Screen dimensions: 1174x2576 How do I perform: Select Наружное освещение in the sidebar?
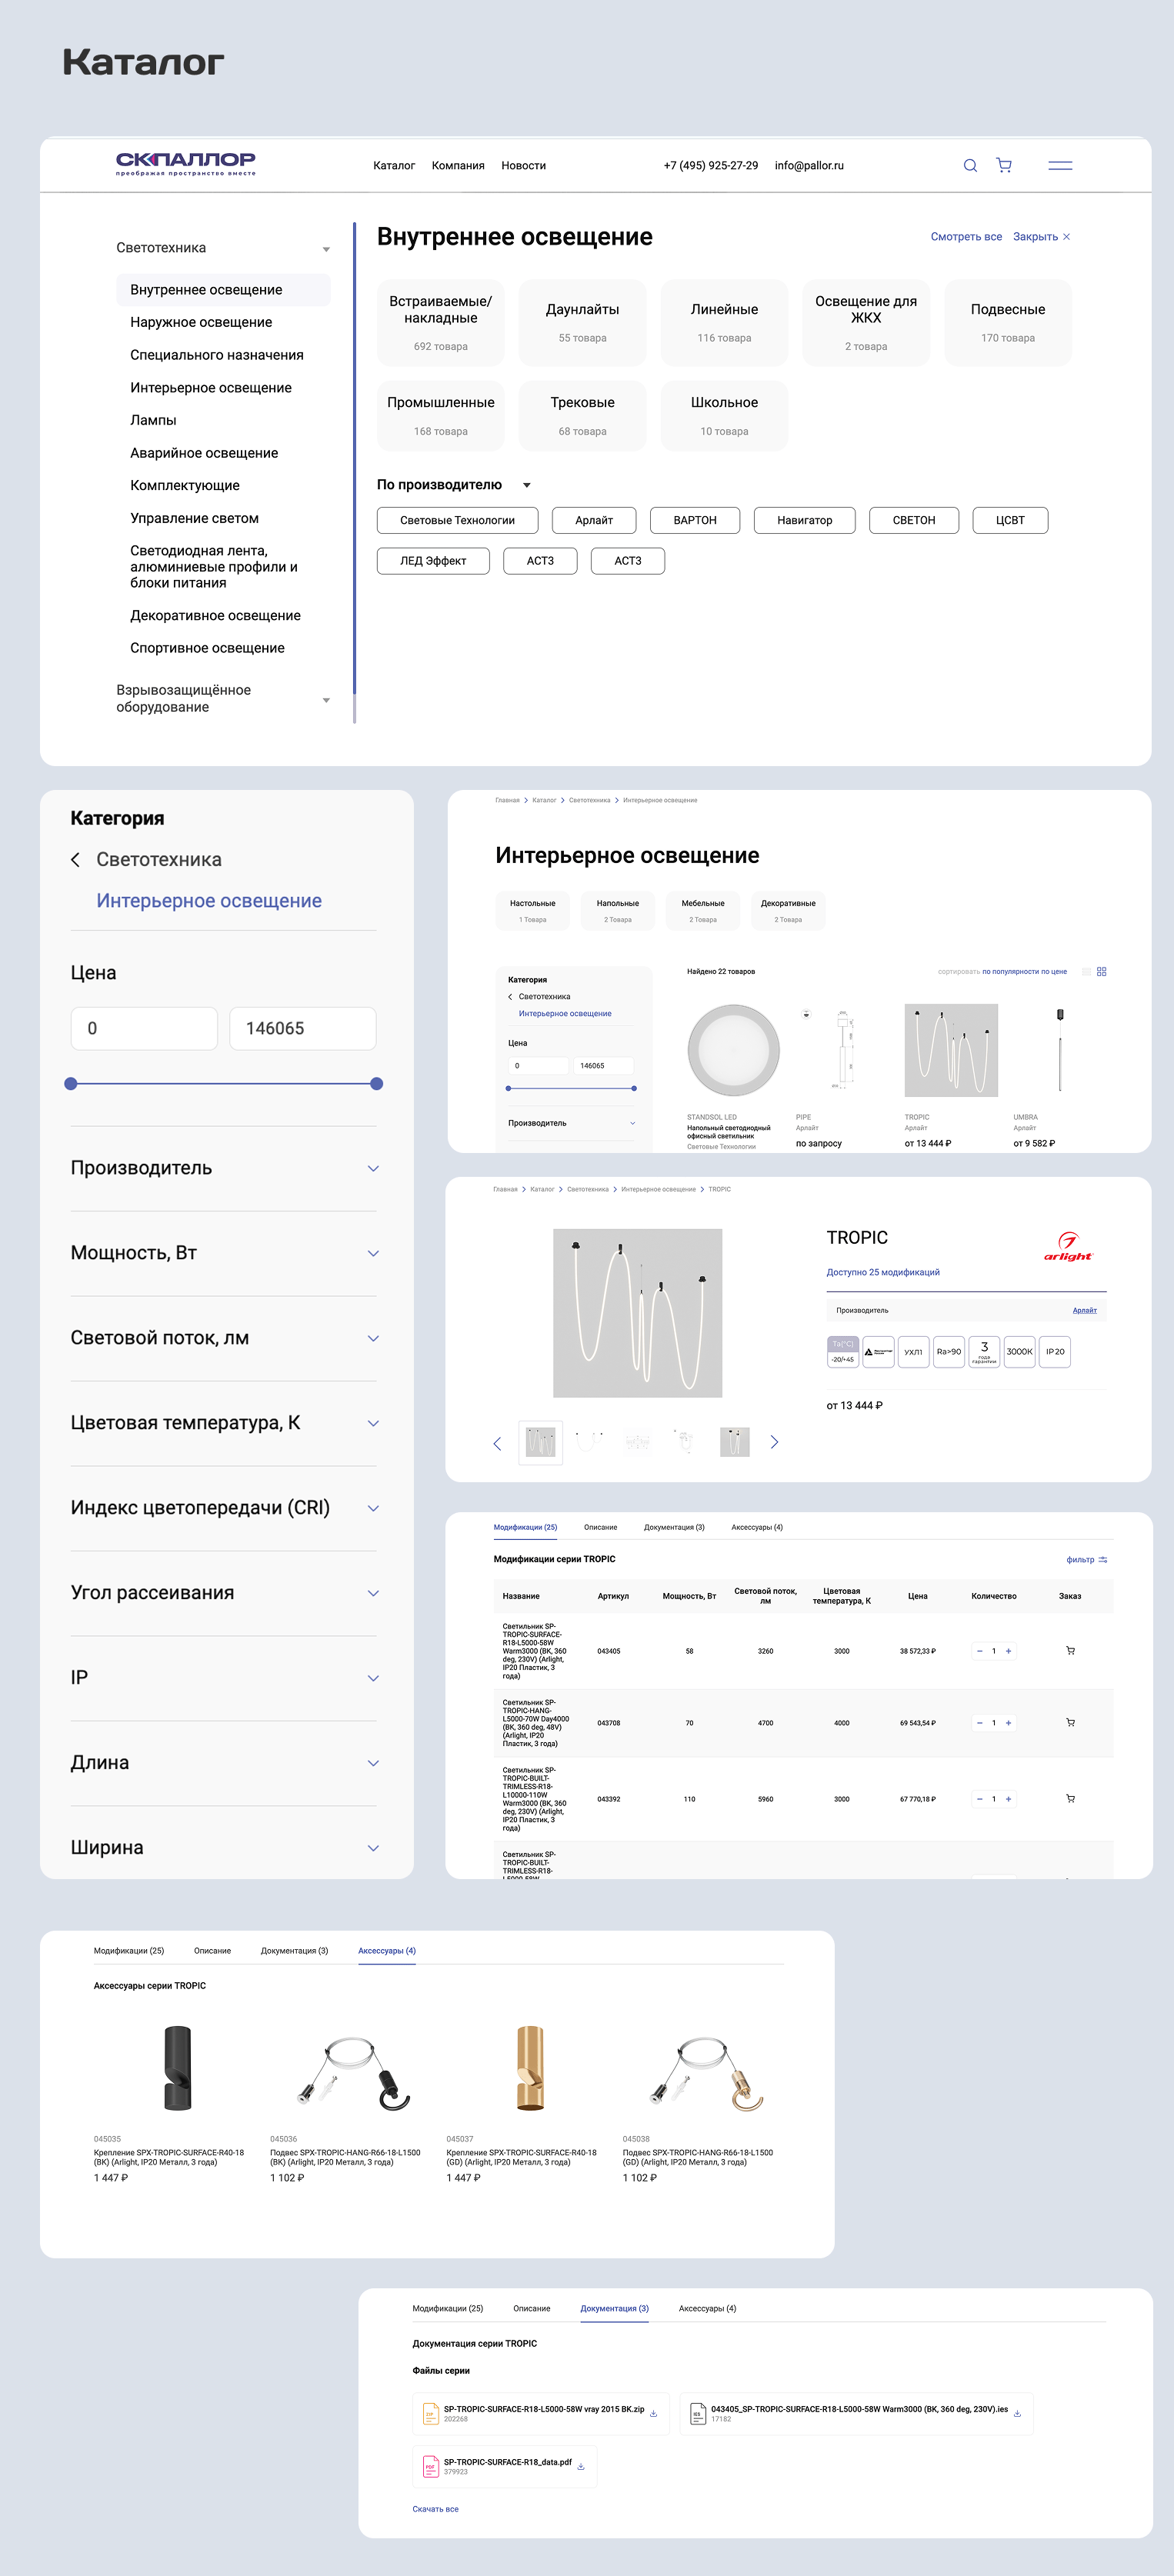[x=201, y=322]
